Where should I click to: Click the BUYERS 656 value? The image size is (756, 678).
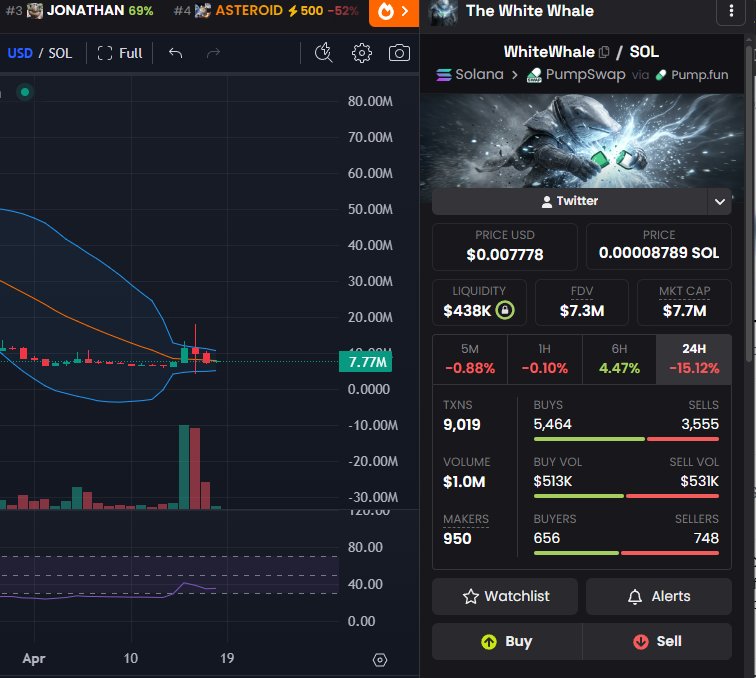[547, 538]
